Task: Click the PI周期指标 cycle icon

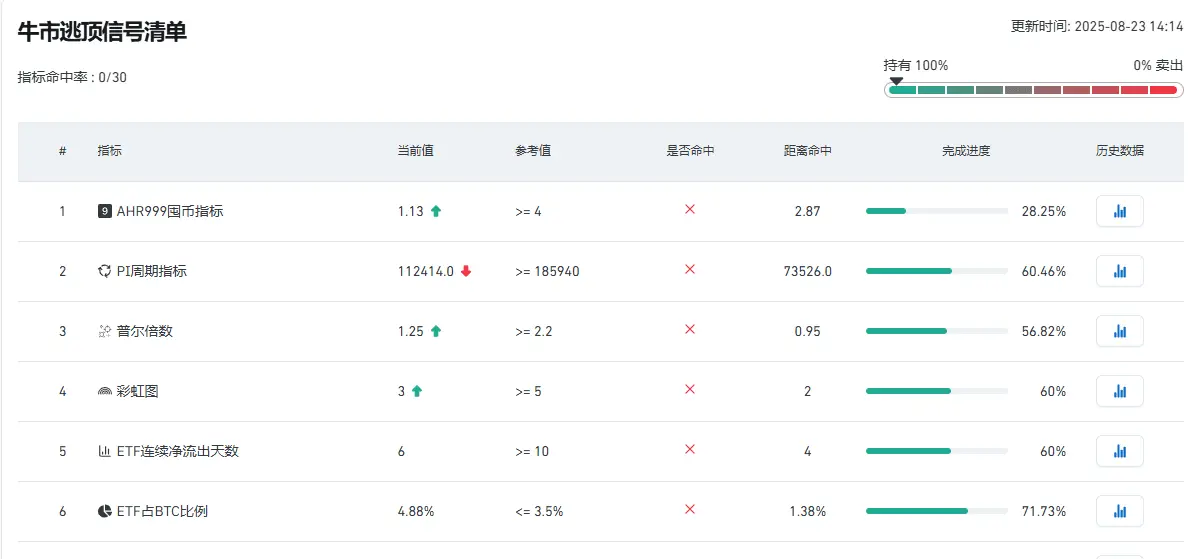Action: 105,272
